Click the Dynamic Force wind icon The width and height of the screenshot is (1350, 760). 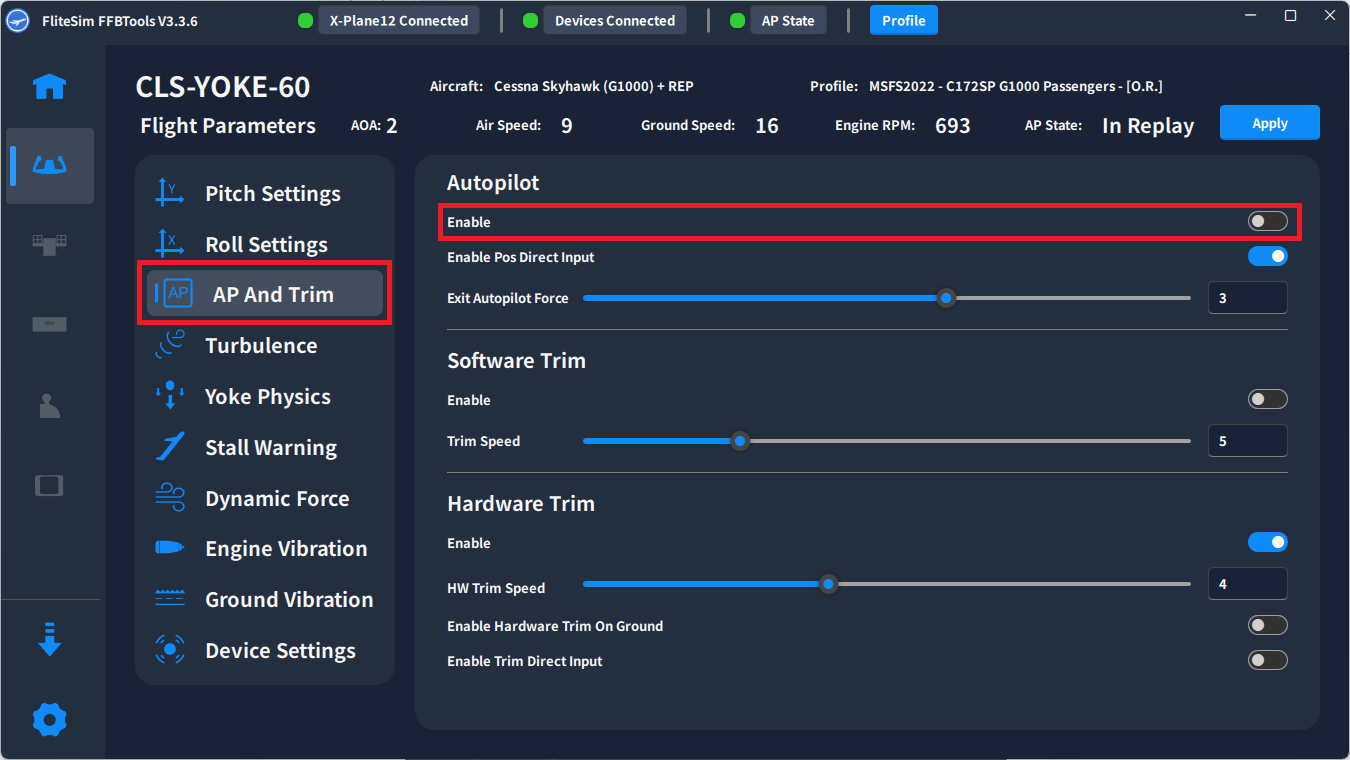click(x=170, y=498)
